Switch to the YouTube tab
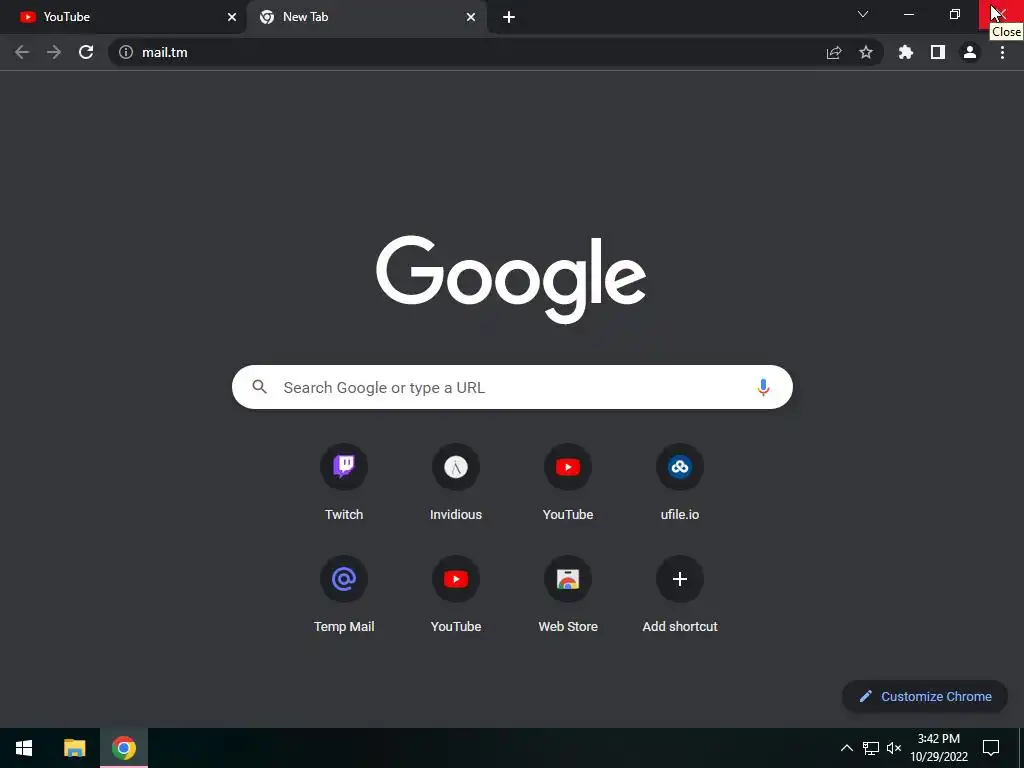 click(x=124, y=17)
